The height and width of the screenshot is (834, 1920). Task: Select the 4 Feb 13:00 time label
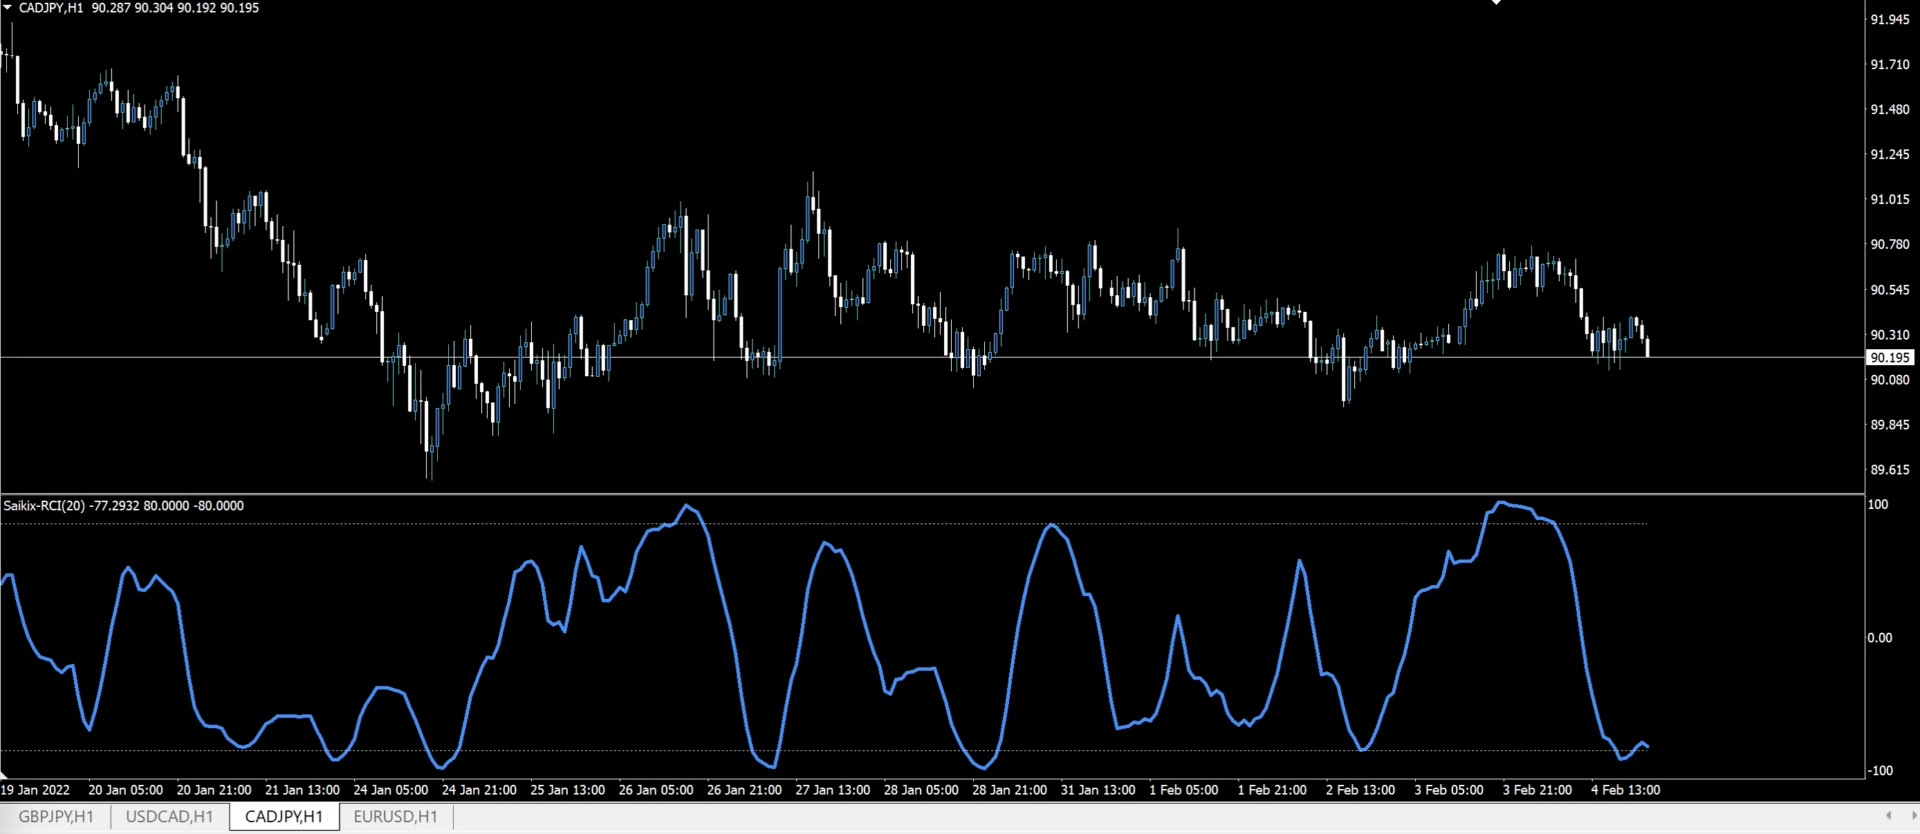1625,790
